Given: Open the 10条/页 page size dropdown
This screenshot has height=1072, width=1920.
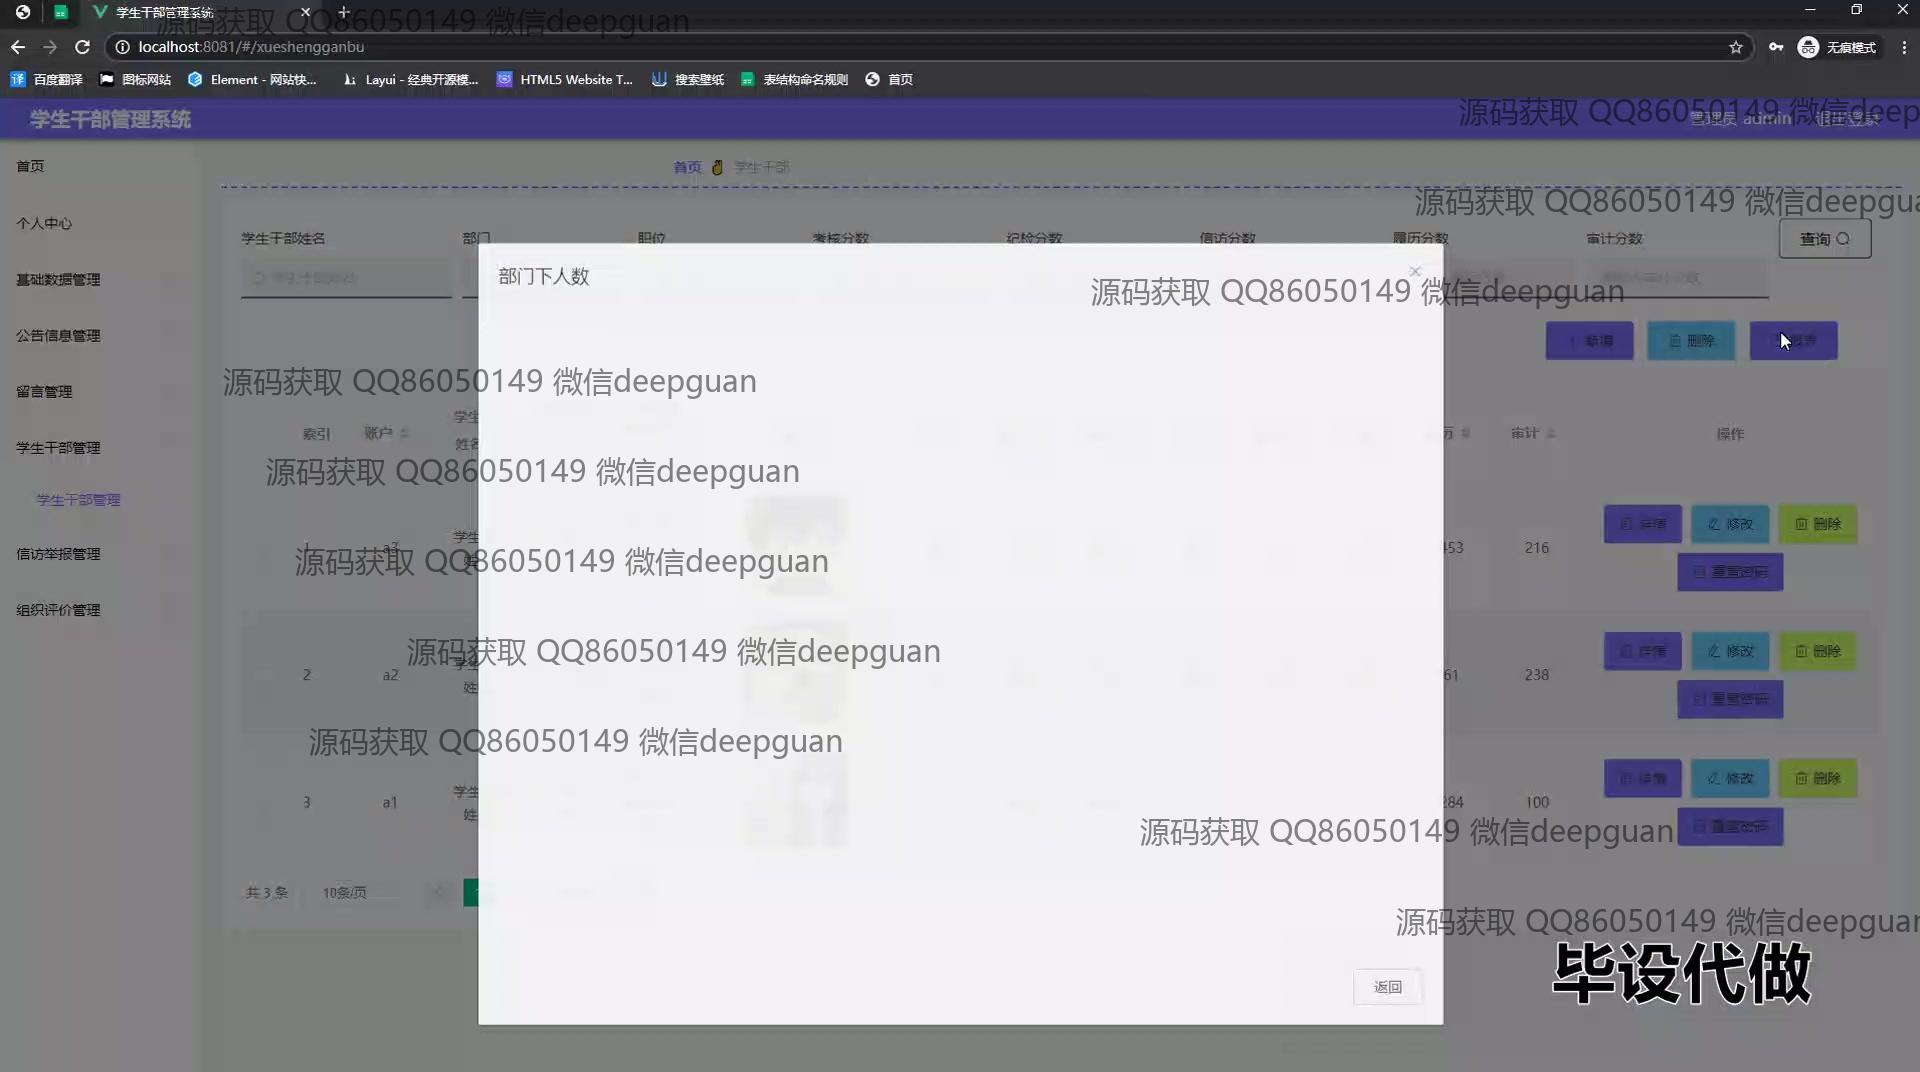Looking at the screenshot, I should coord(345,892).
